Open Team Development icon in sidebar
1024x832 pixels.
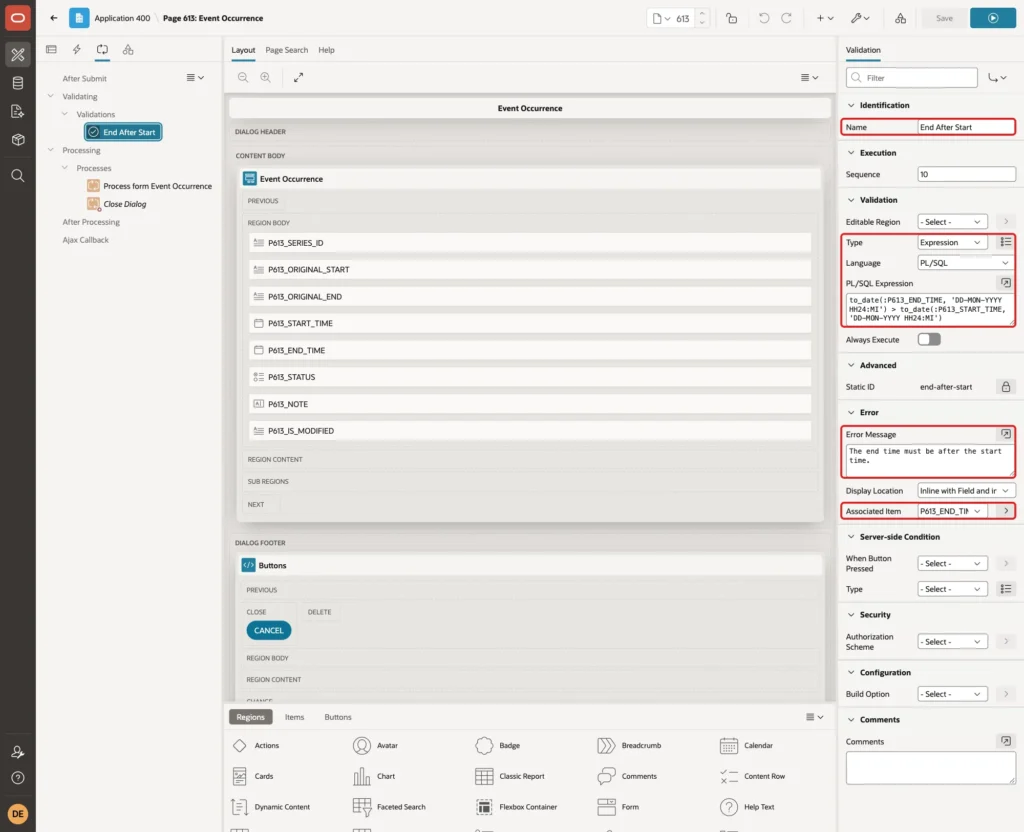coord(18,111)
